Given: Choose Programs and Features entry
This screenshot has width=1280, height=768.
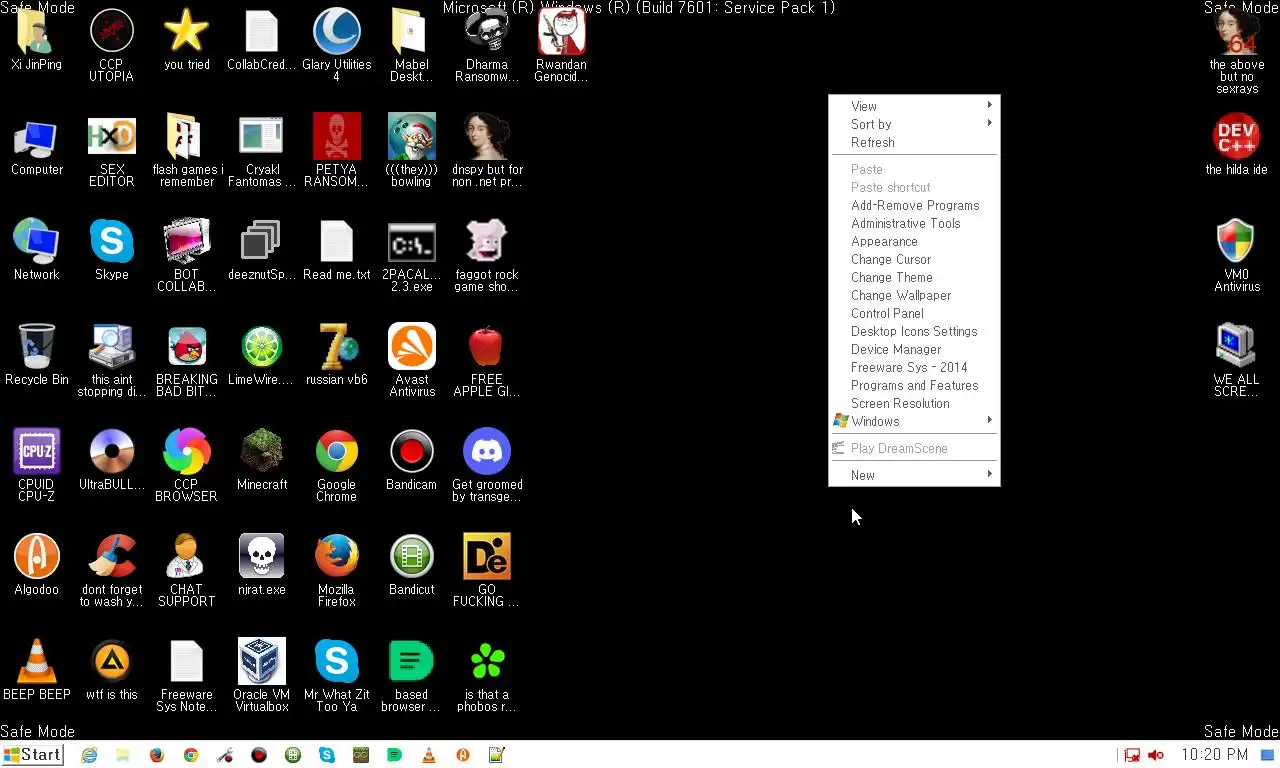Looking at the screenshot, I should (x=914, y=385).
